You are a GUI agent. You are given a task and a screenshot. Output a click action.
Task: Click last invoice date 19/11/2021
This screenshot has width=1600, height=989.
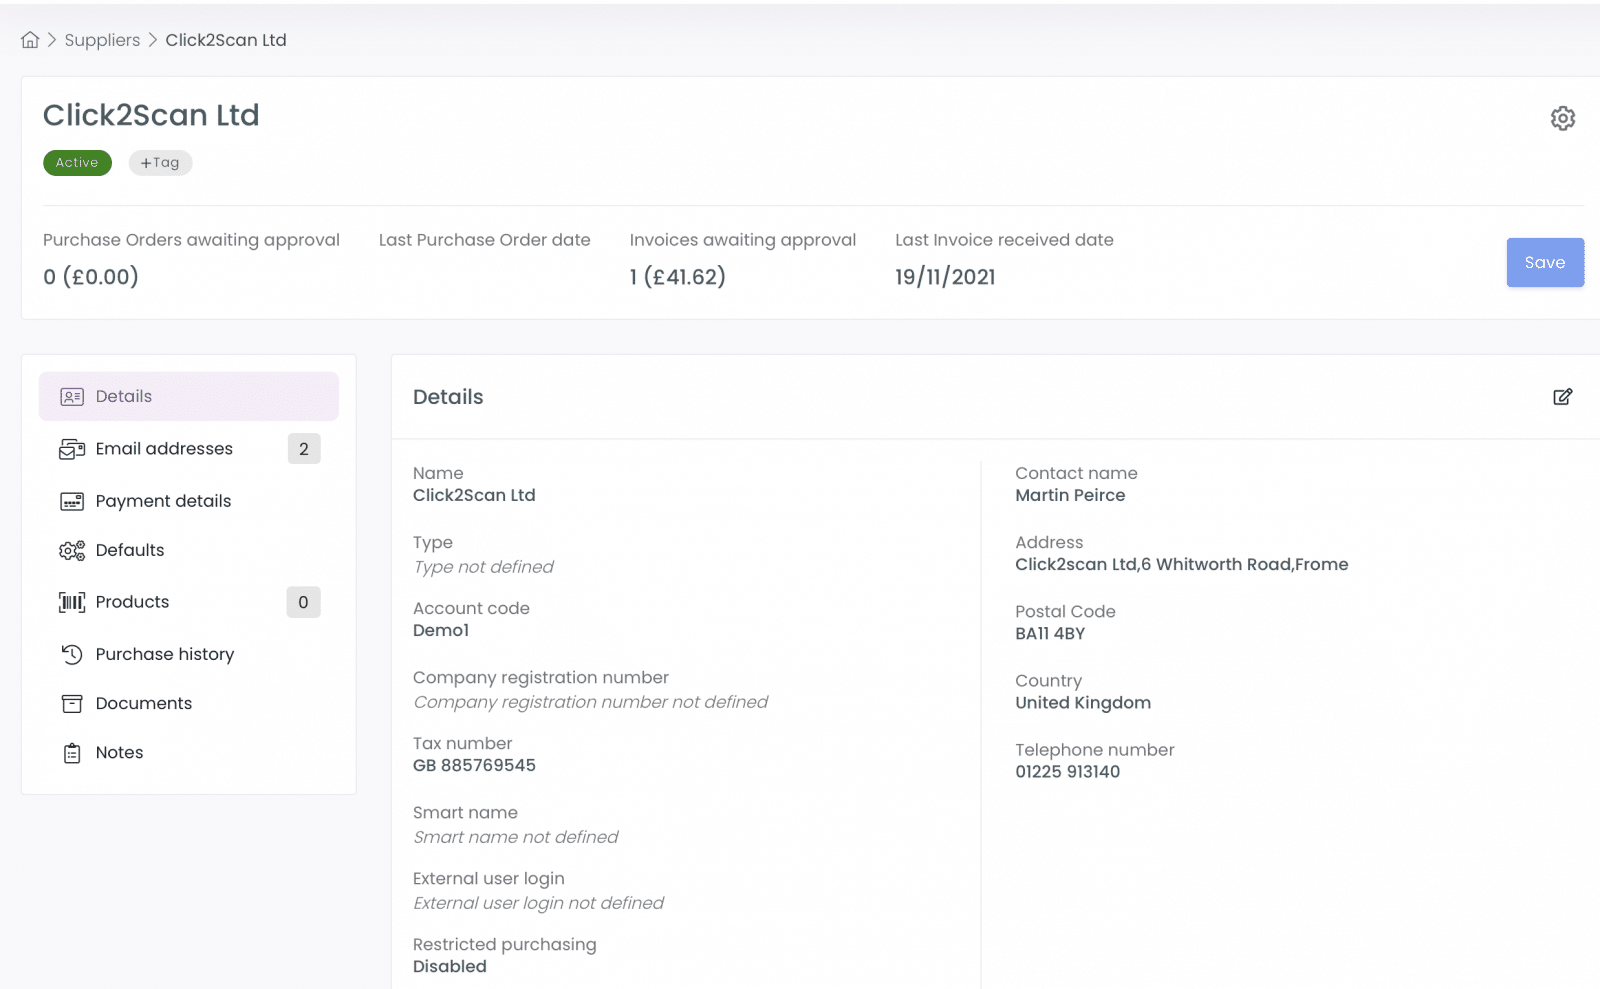(945, 277)
